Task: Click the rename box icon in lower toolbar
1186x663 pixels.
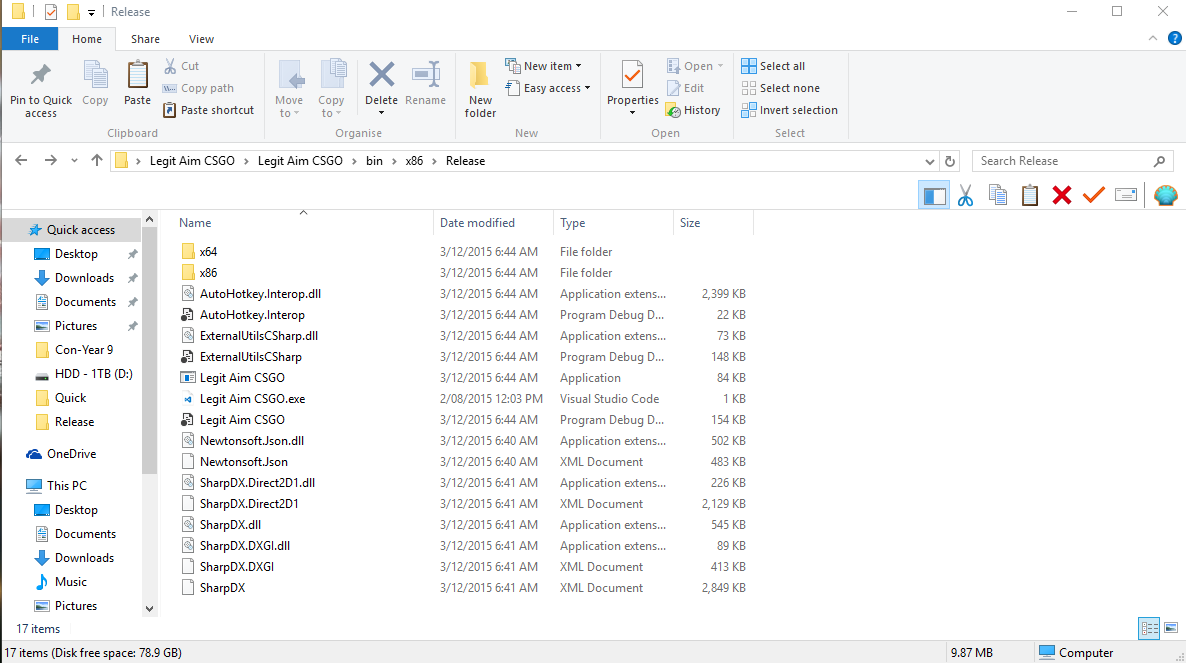Action: 1125,196
